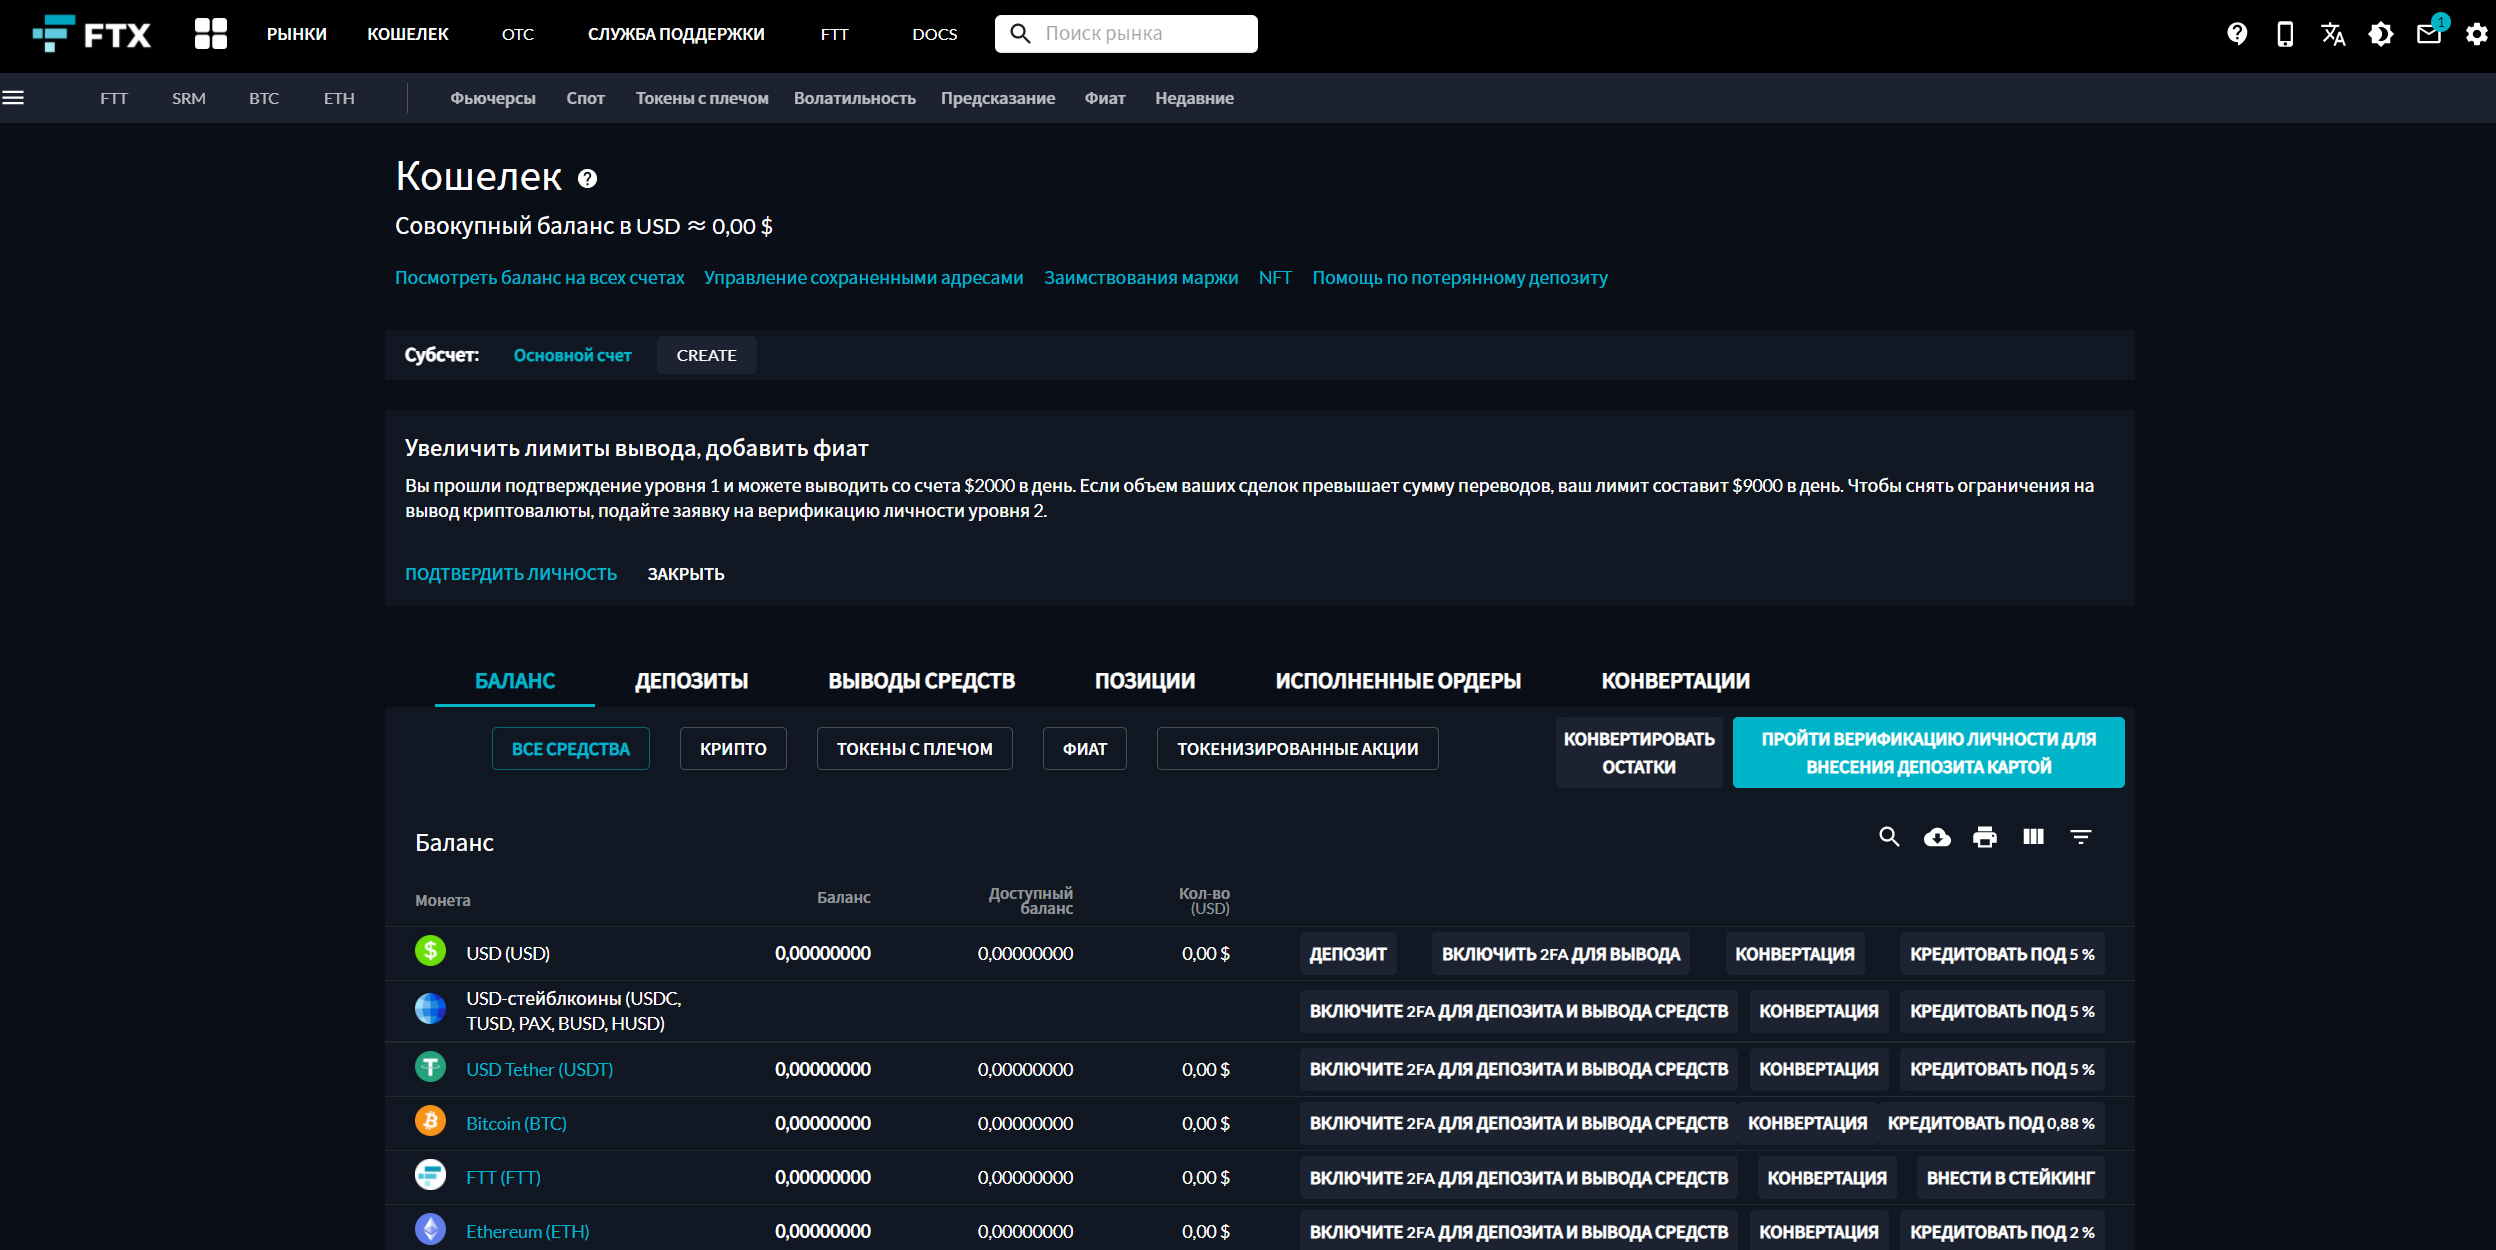The image size is (2496, 1250).
Task: Switch to the ДЕПОЗИТЫ tab
Action: coord(692,681)
